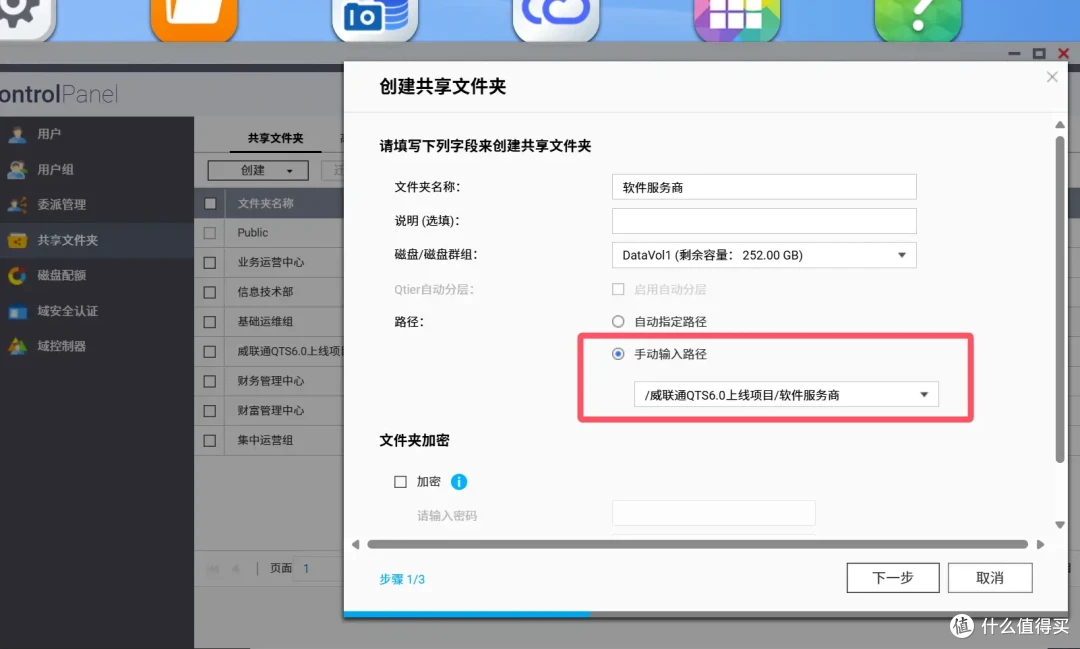This screenshot has height=649, width=1080.
Task: Click the quota icon beside 磁盘配额
Action: [17, 276]
